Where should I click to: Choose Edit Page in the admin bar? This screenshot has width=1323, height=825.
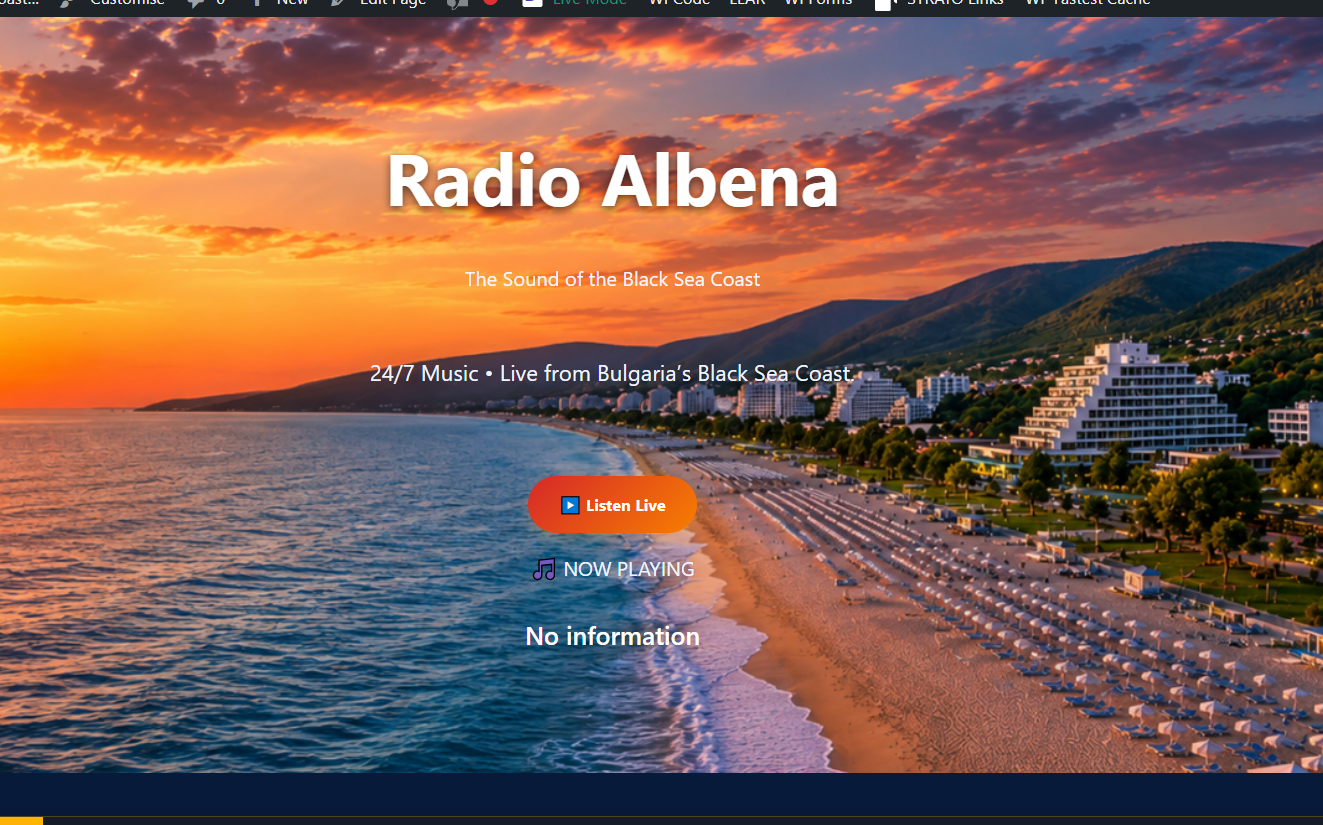point(379,4)
